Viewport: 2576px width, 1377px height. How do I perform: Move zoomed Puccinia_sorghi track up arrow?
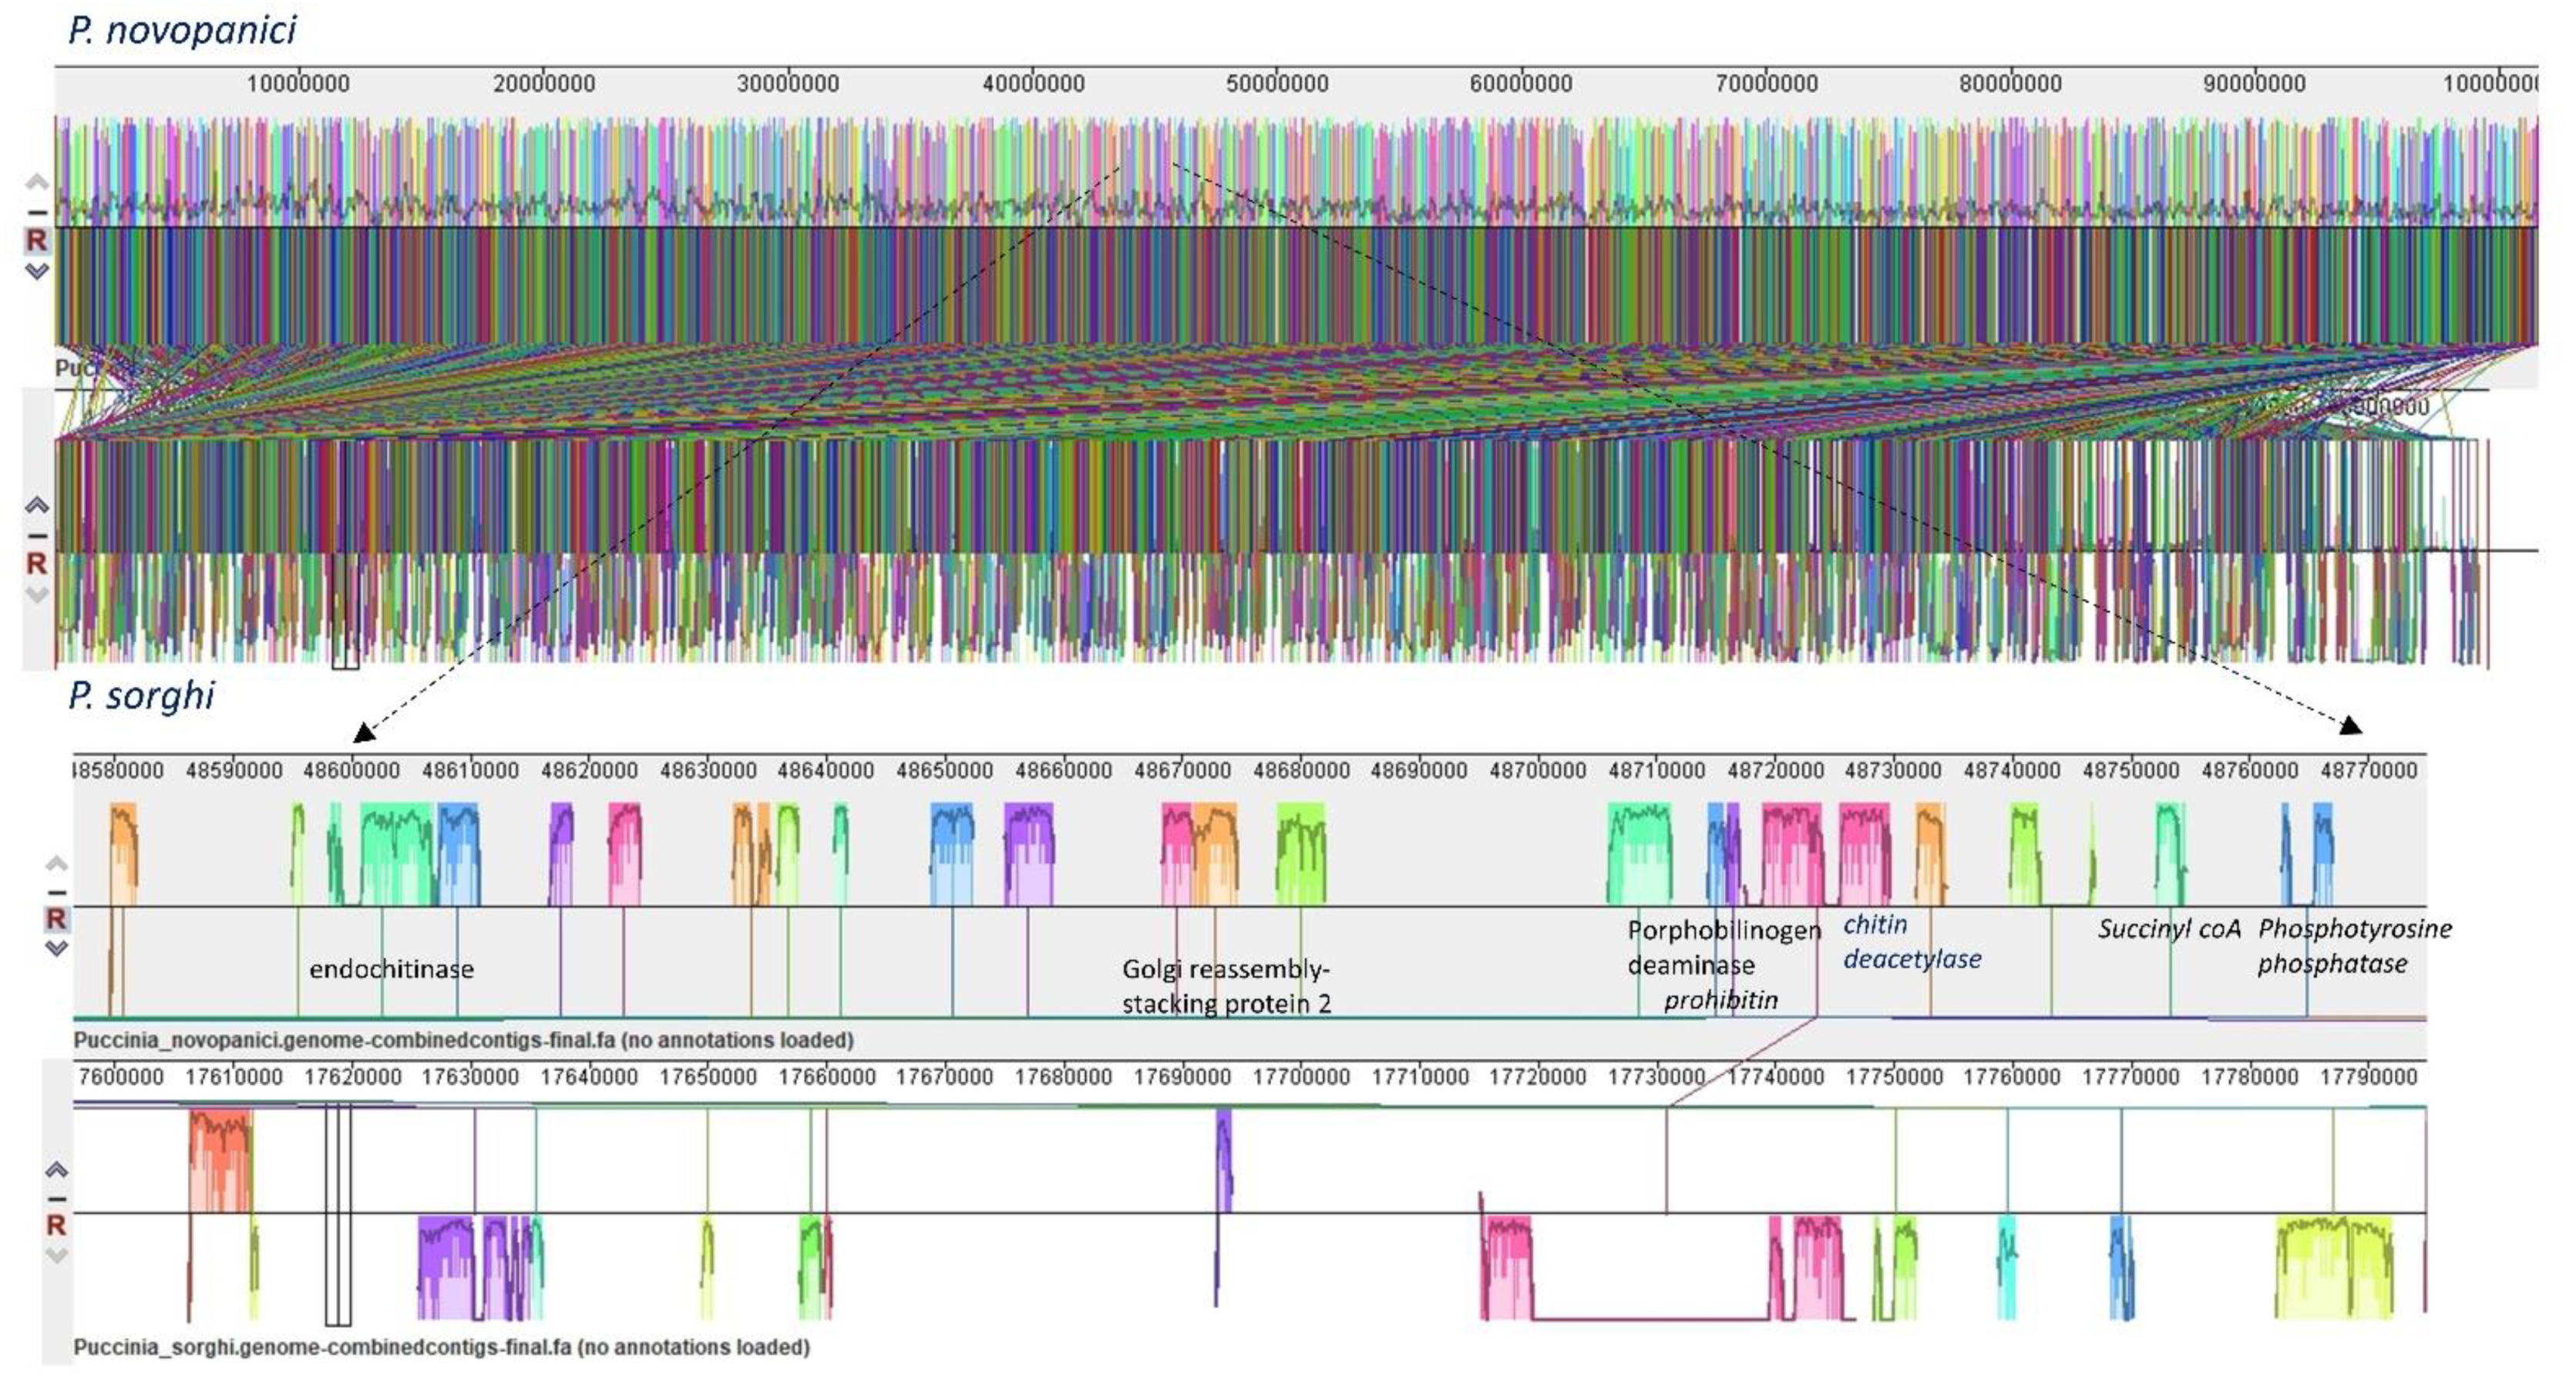(57, 1169)
